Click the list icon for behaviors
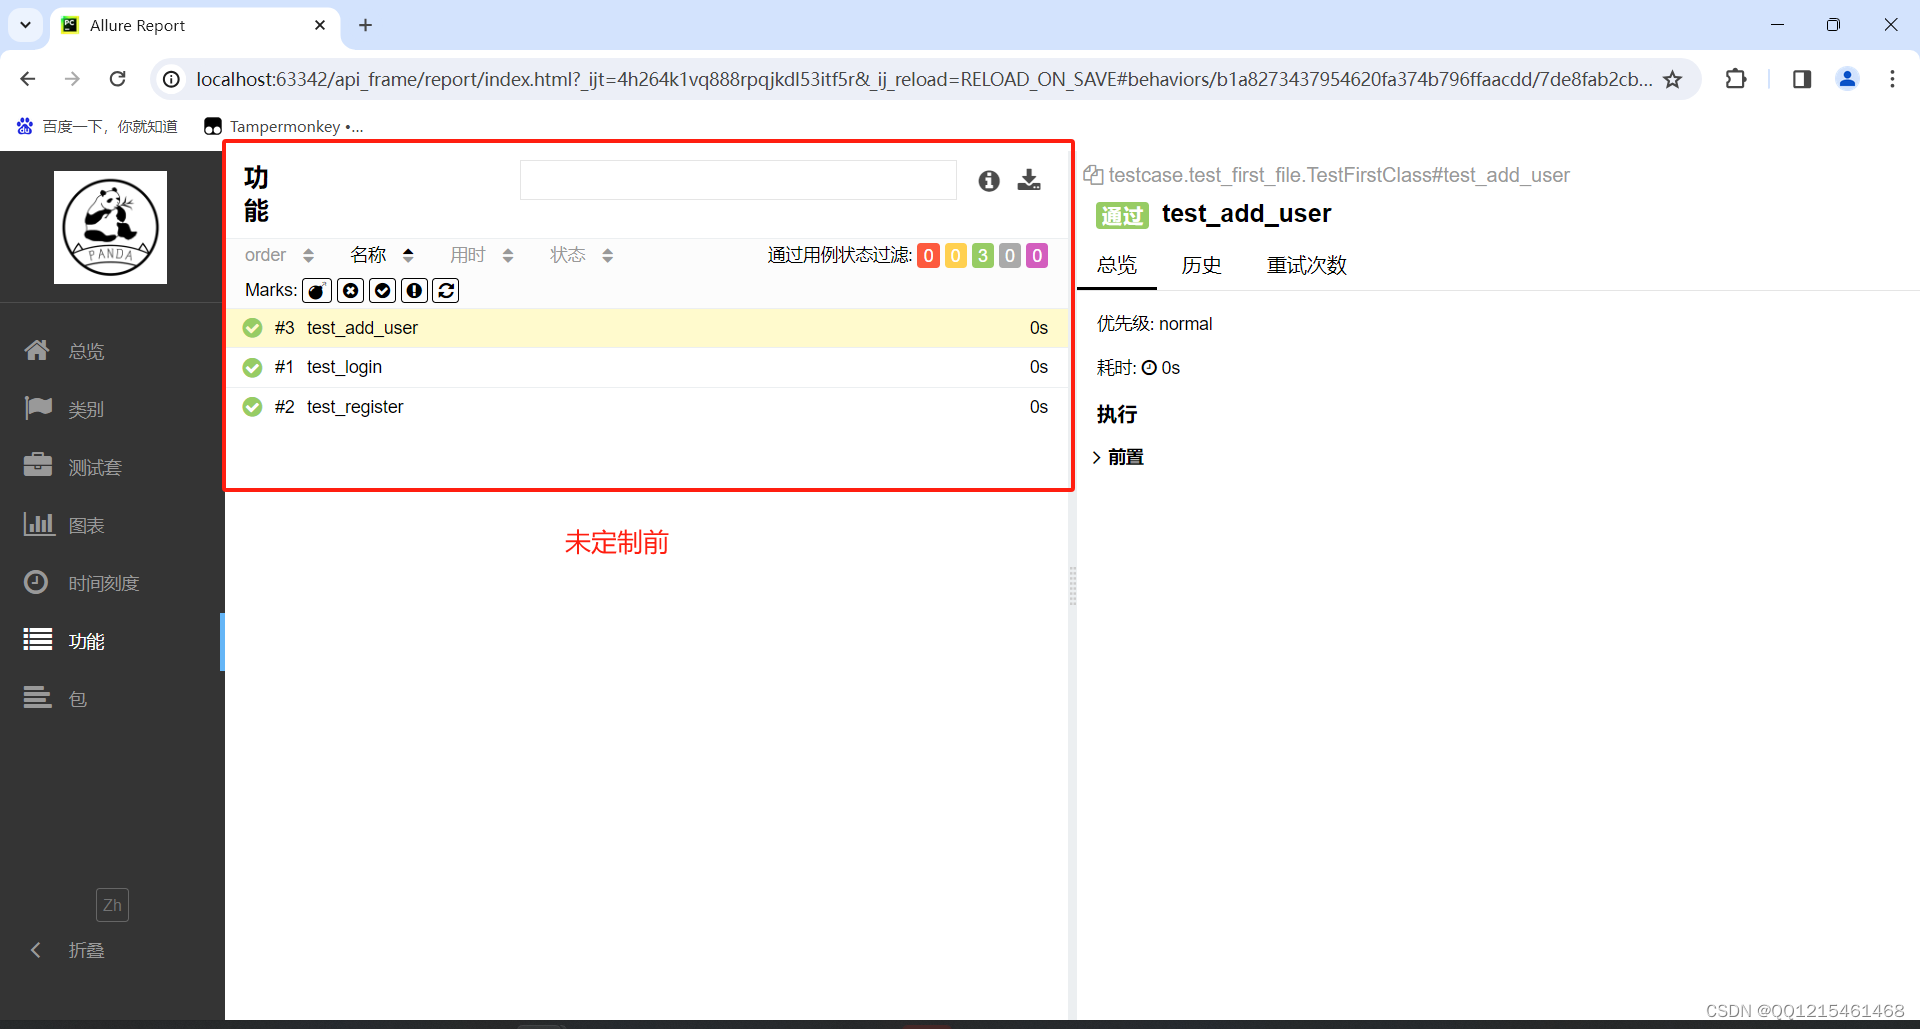The height and width of the screenshot is (1029, 1920). pos(38,639)
